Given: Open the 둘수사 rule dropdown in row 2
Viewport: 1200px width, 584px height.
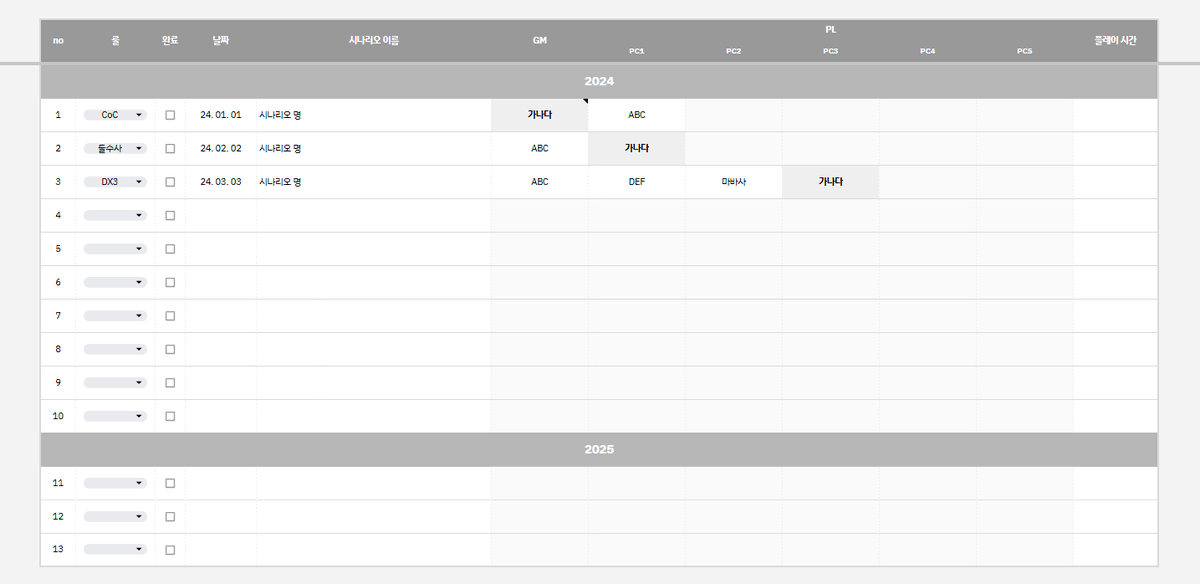Looking at the screenshot, I should 115,148.
